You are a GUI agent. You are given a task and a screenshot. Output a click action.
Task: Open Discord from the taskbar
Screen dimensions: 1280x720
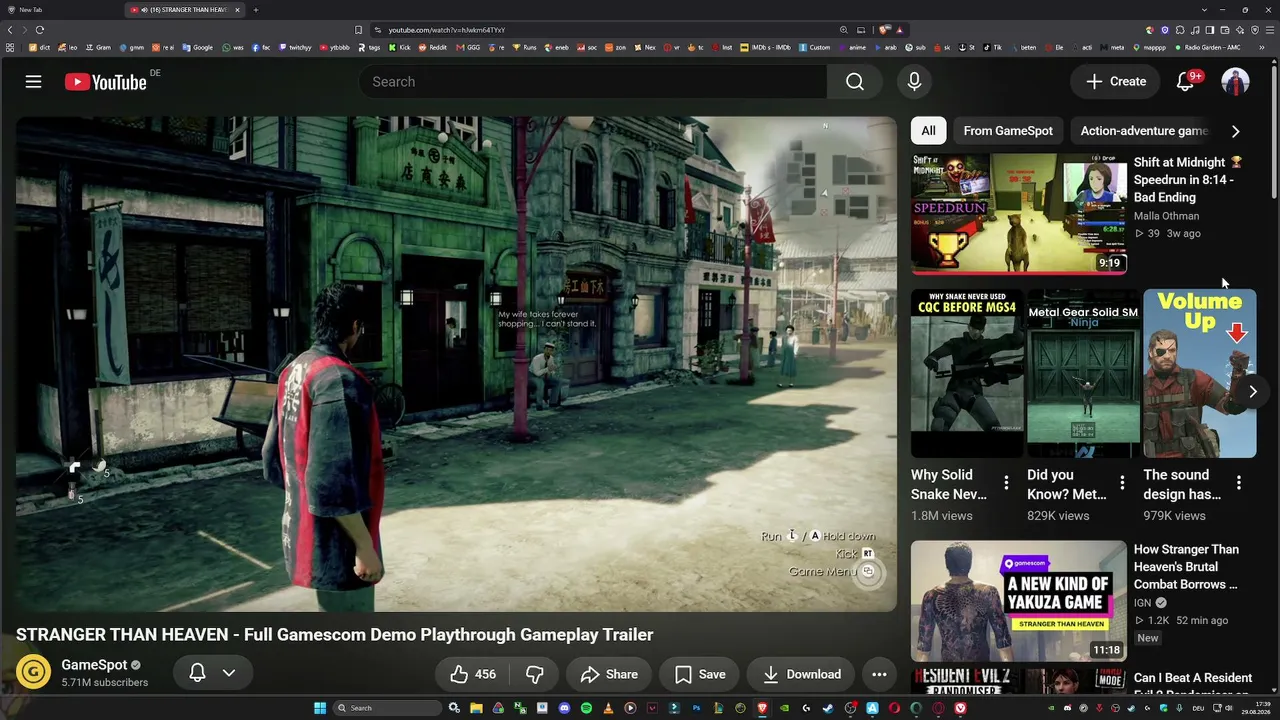click(564, 708)
